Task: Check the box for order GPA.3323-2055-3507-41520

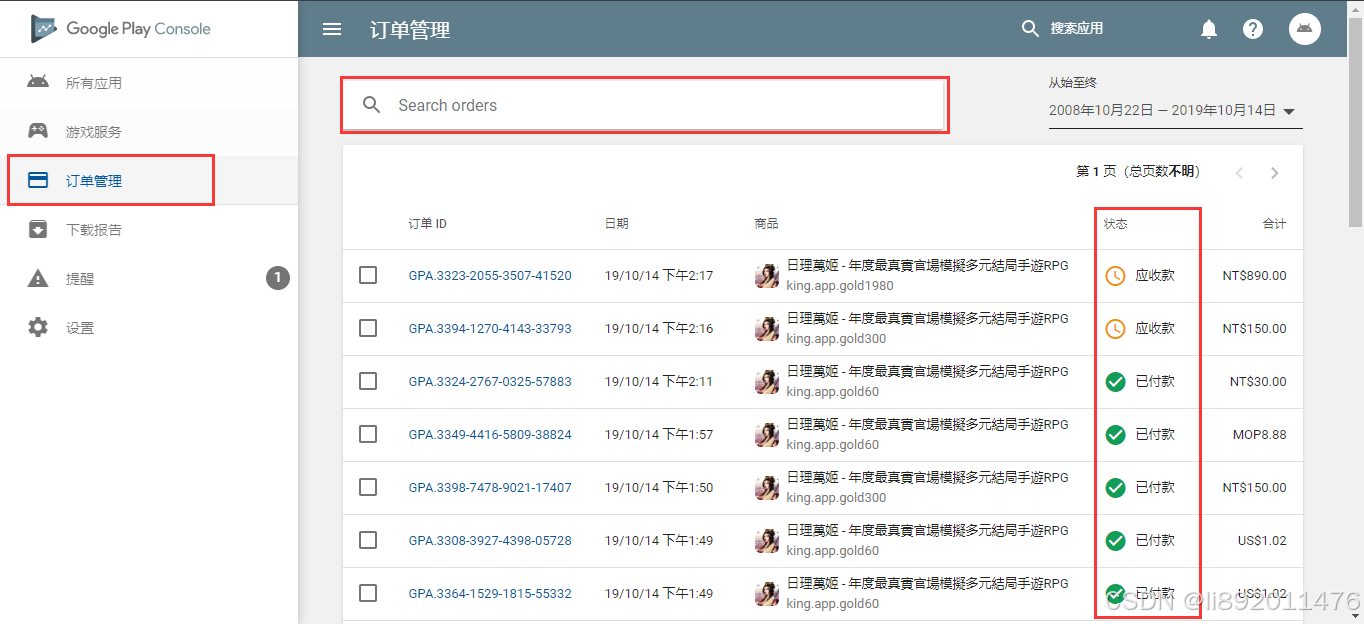Action: [x=368, y=275]
